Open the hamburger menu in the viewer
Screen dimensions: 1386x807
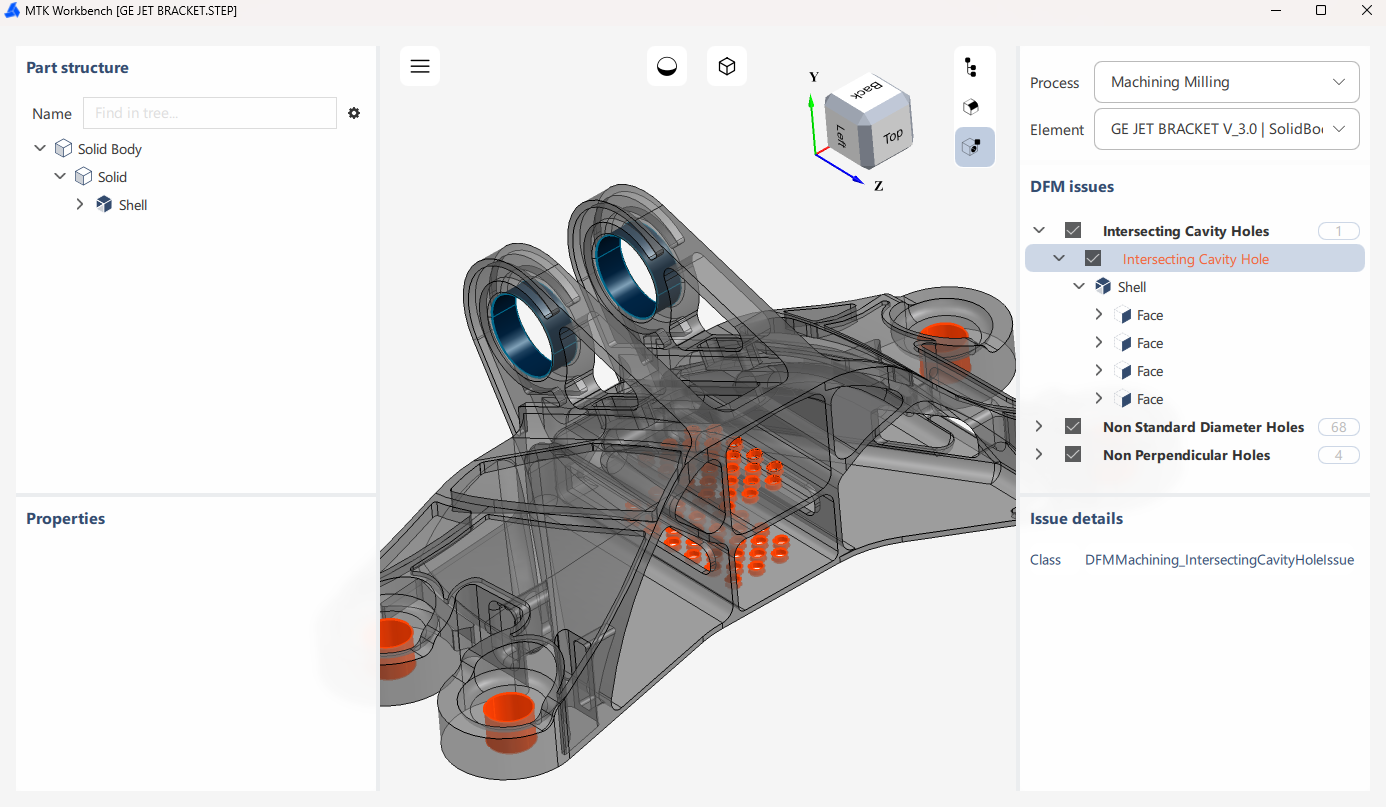[419, 65]
